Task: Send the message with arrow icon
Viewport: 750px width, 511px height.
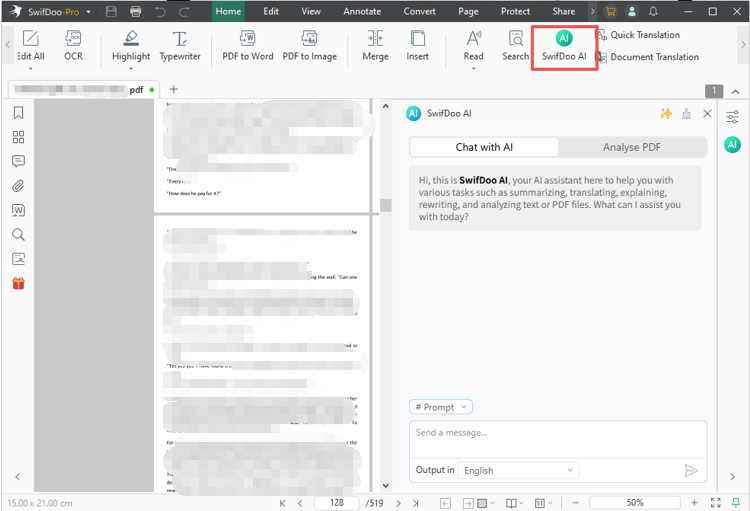Action: (691, 471)
